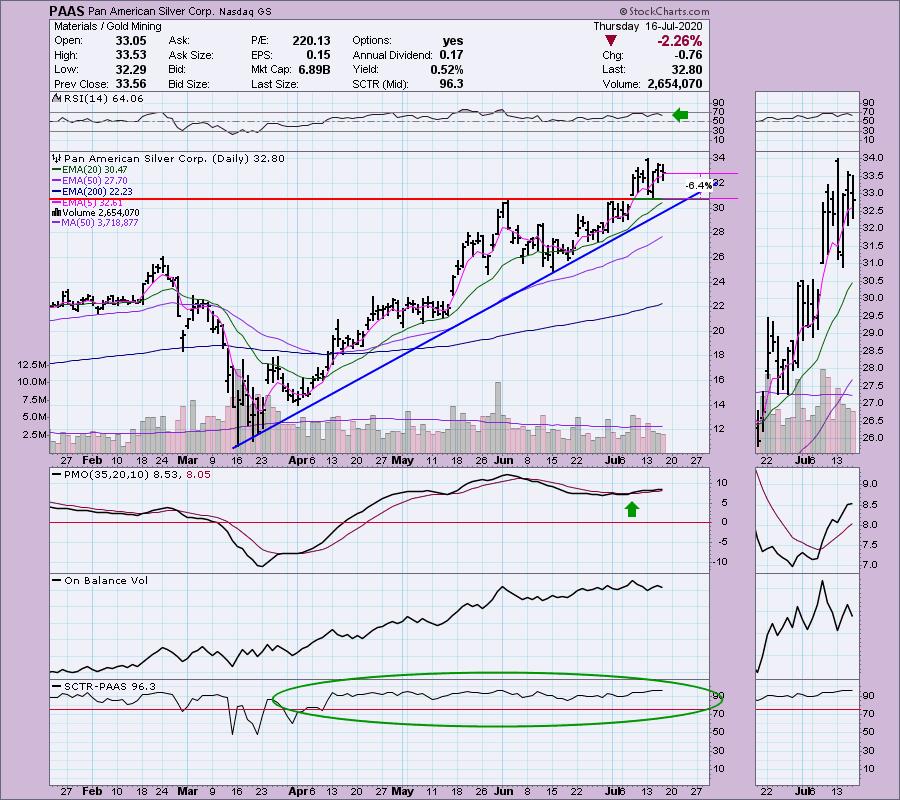Open the © StockCharts.com credit

tap(664, 11)
